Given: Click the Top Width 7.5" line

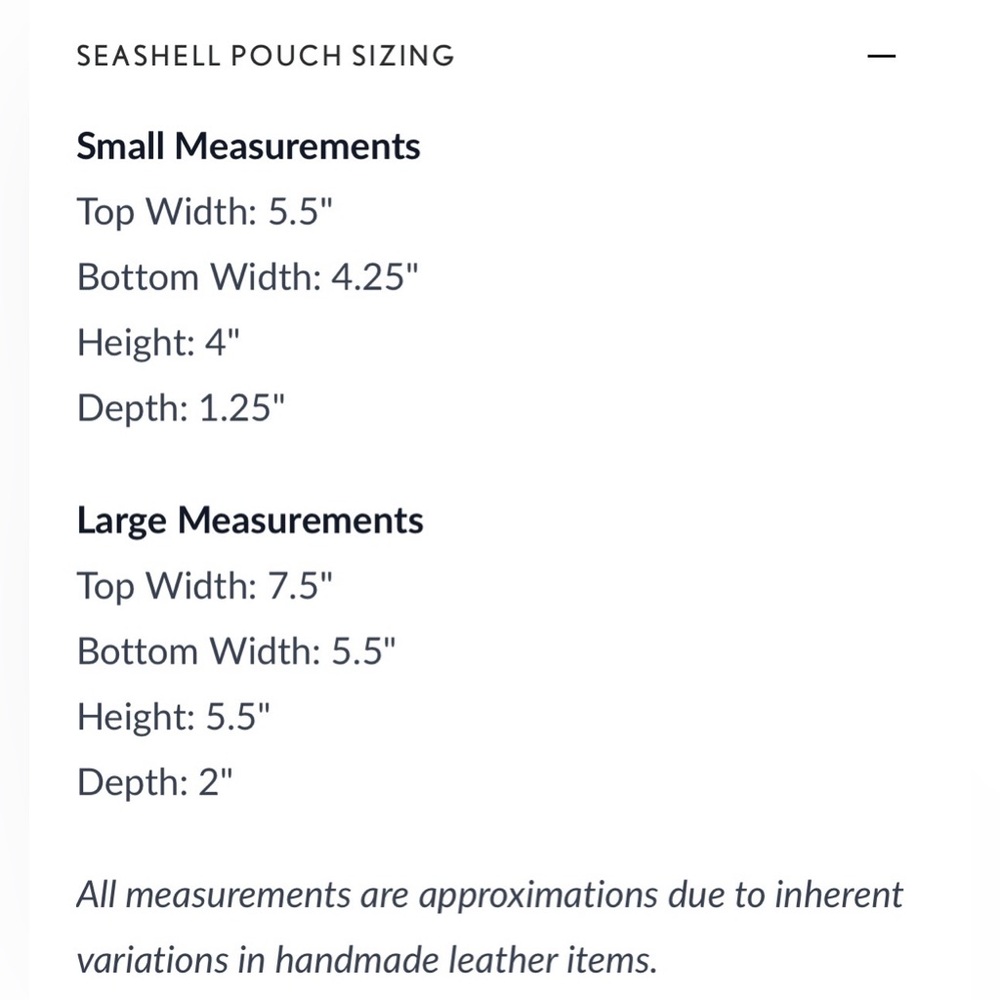Looking at the screenshot, I should pyautogui.click(x=205, y=586).
